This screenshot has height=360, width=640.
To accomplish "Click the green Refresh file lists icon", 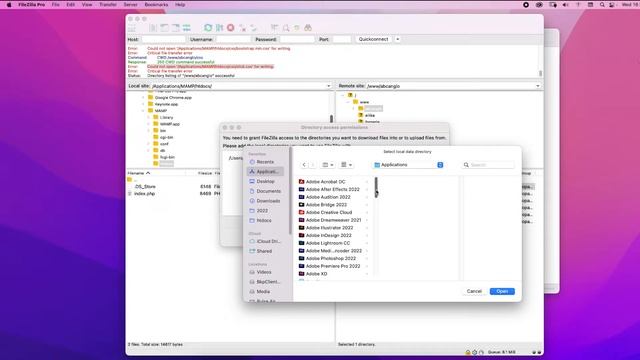I will coord(208,28).
